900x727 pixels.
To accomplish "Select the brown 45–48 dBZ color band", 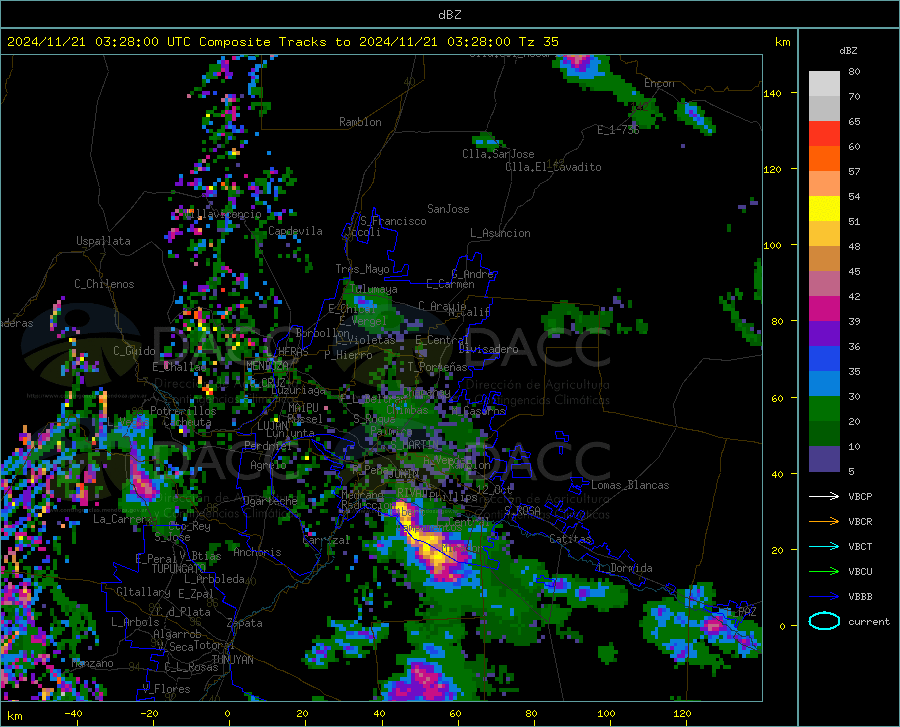I will pos(824,259).
